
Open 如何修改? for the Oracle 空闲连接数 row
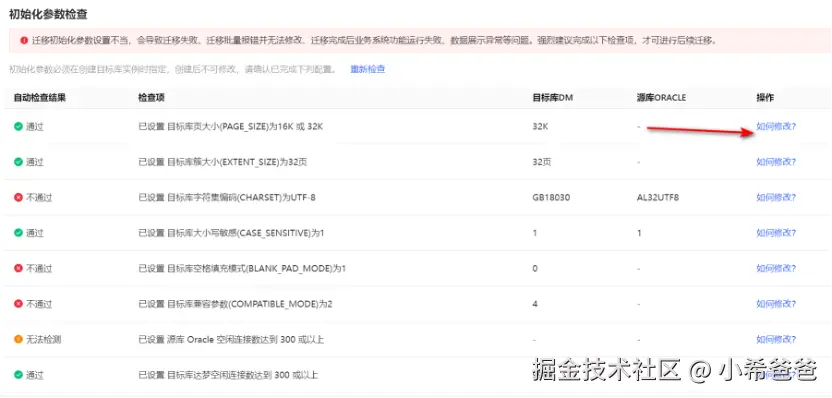click(776, 340)
